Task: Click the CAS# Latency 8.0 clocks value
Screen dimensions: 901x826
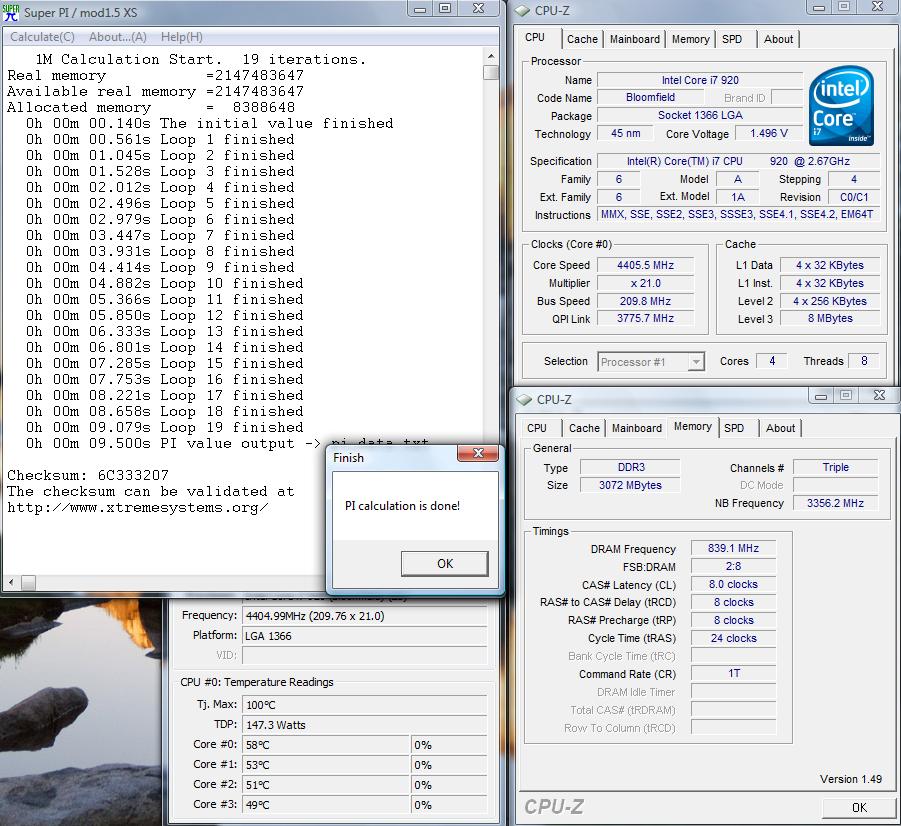Action: tap(733, 584)
